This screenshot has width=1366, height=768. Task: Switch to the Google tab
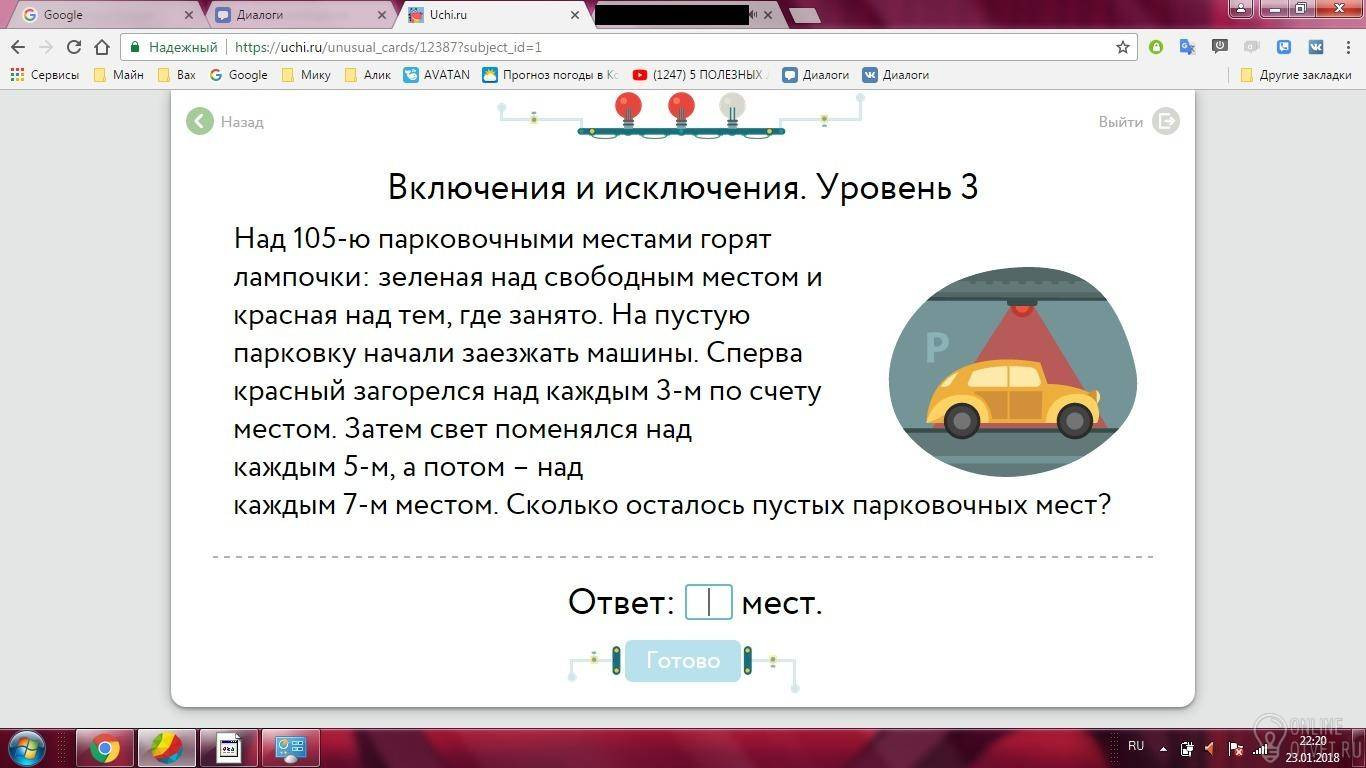coord(104,15)
